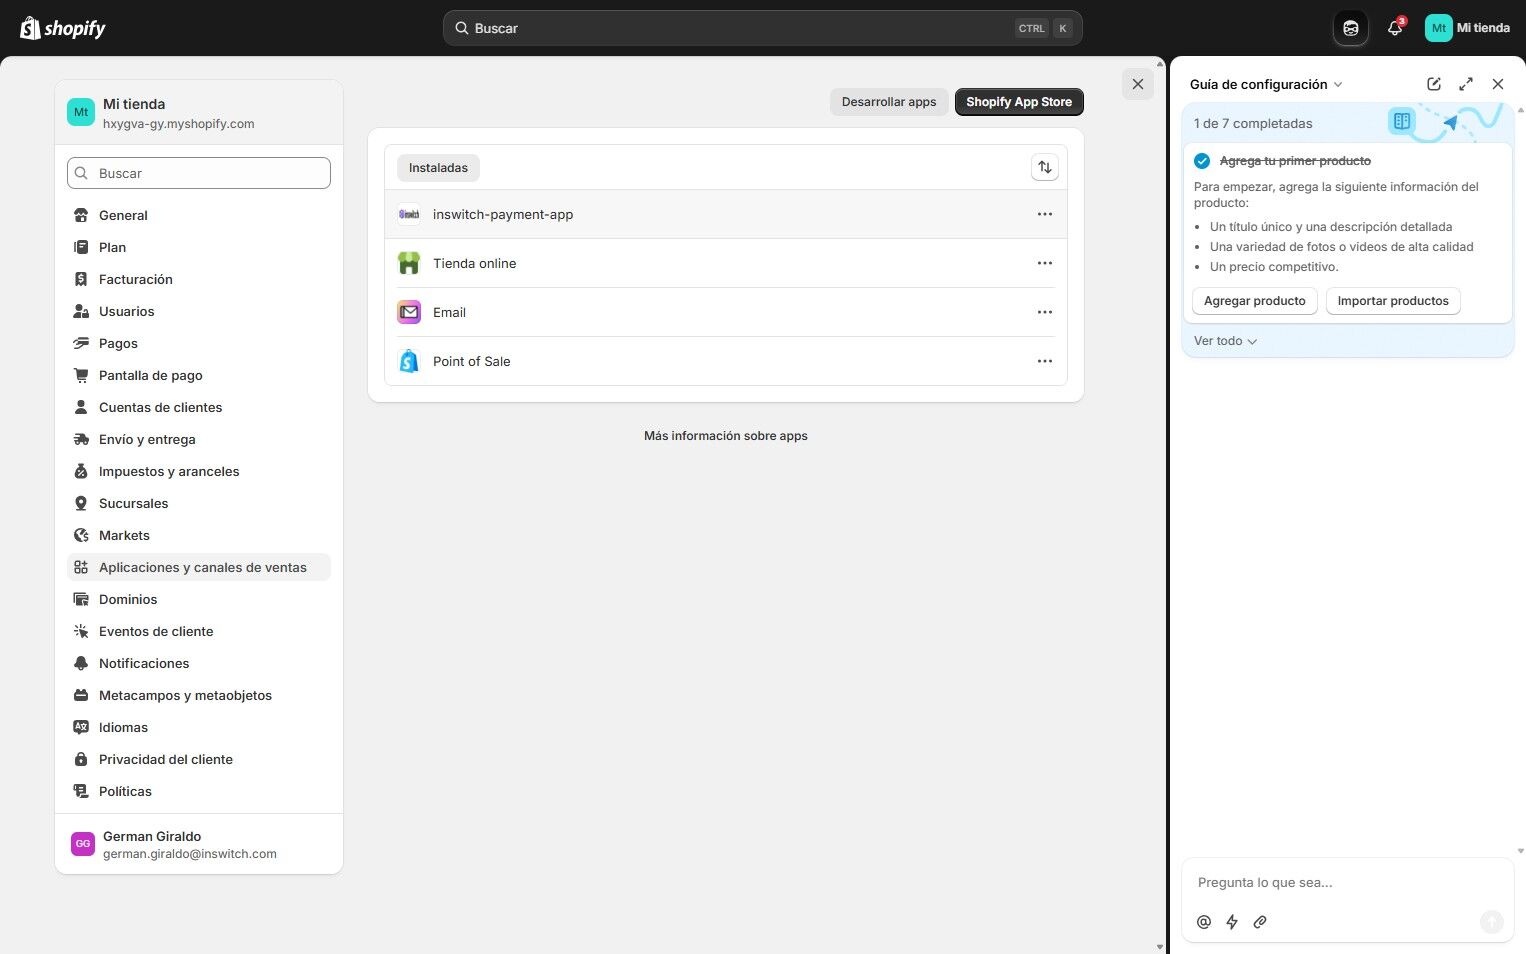Image resolution: width=1526 pixels, height=954 pixels.
Task: Open General settings
Action: tap(199, 215)
